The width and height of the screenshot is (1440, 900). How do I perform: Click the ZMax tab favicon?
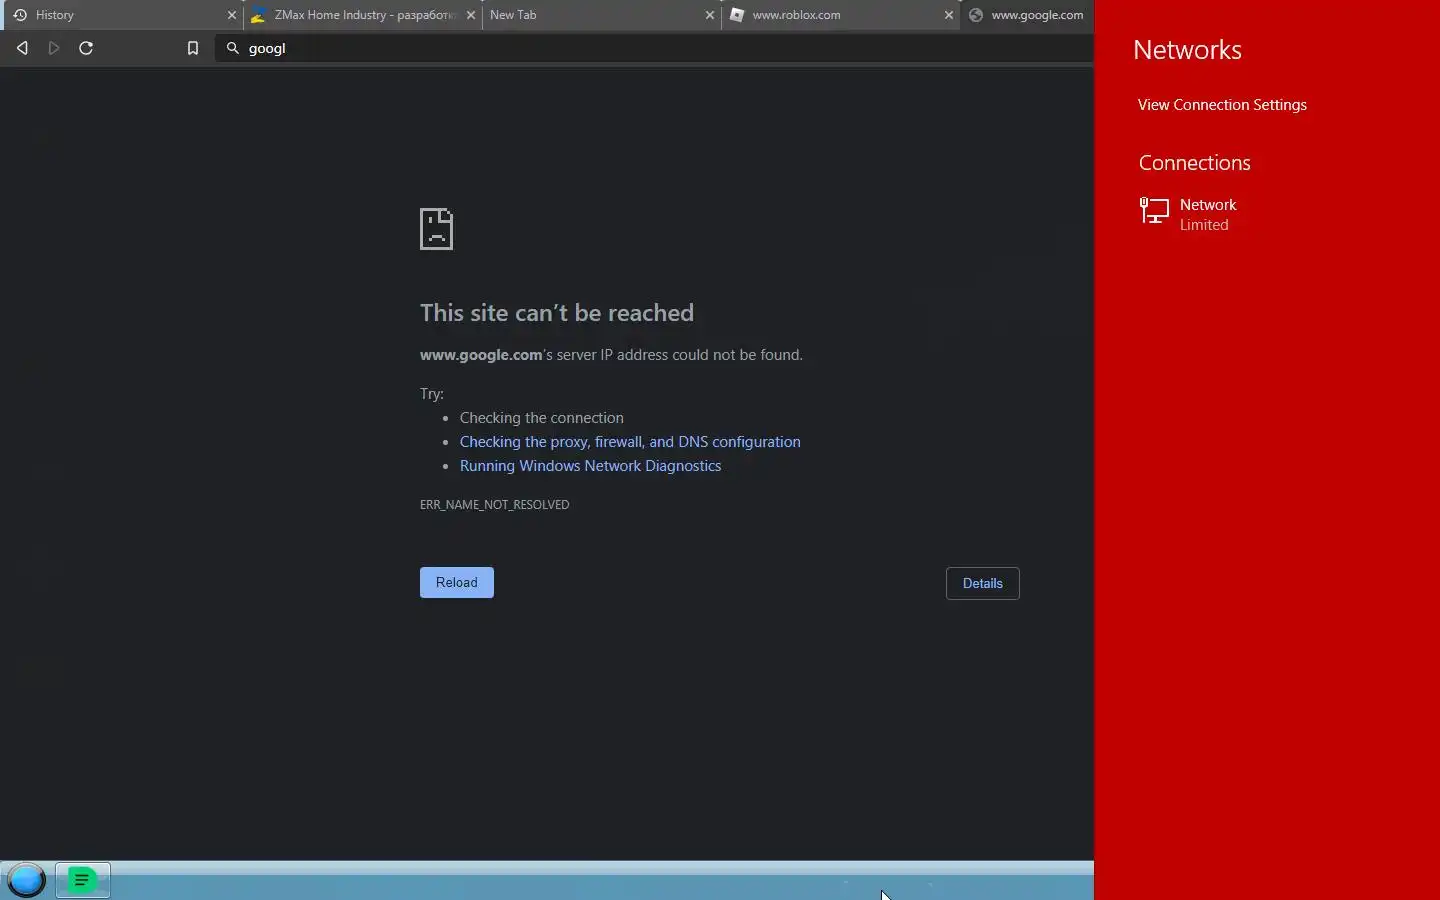258,15
